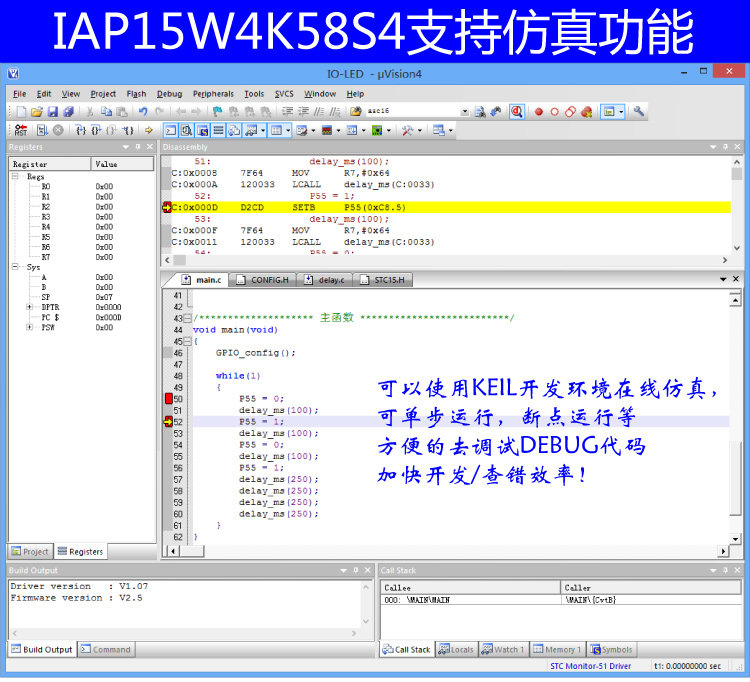Screen dimensions: 750x682
Task: Switch to the Command tab
Action: click(106, 650)
